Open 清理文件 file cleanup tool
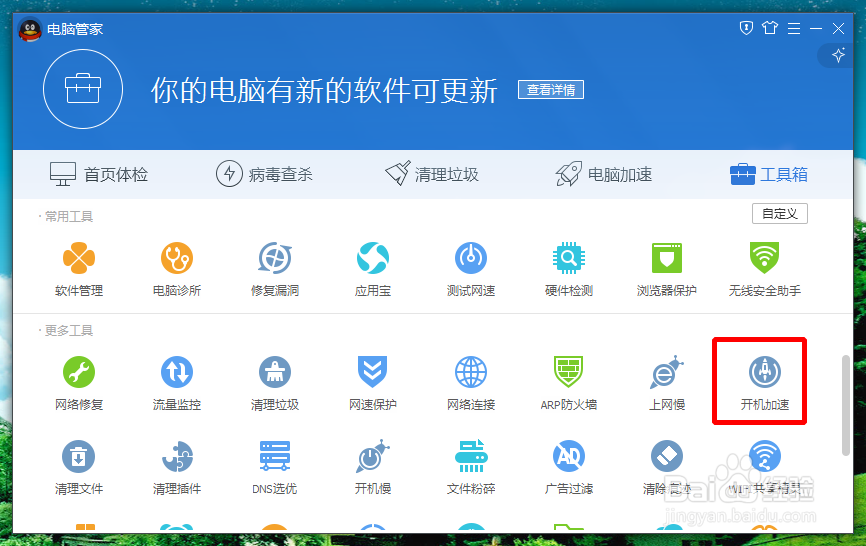The height and width of the screenshot is (546, 866). [79, 468]
